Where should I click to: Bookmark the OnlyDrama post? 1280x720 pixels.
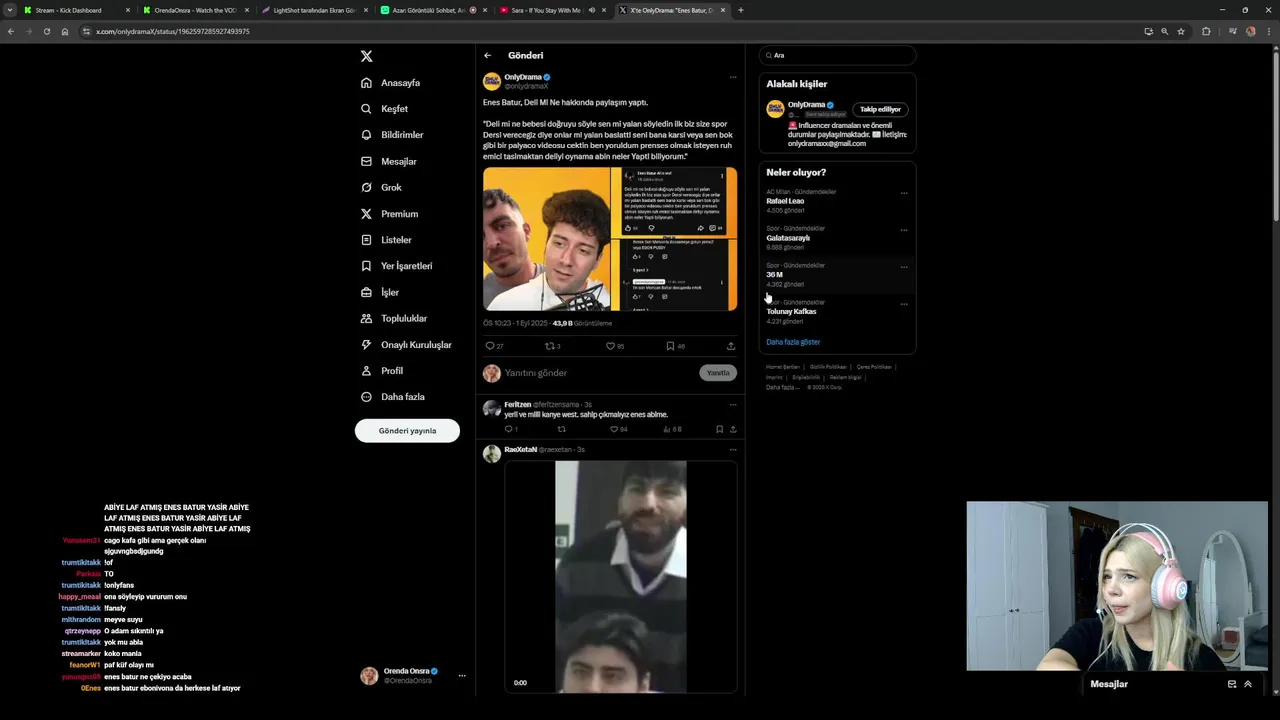click(675, 346)
